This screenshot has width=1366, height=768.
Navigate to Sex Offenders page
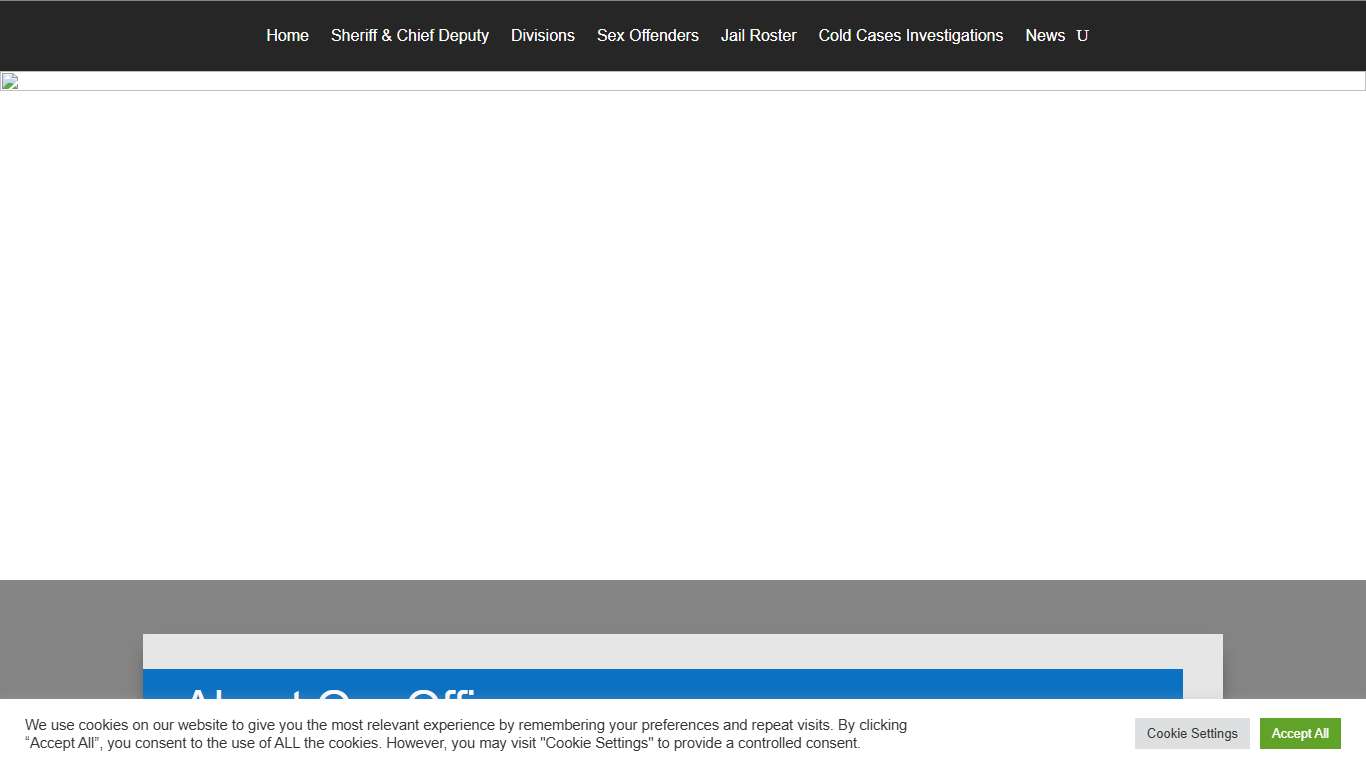point(647,36)
